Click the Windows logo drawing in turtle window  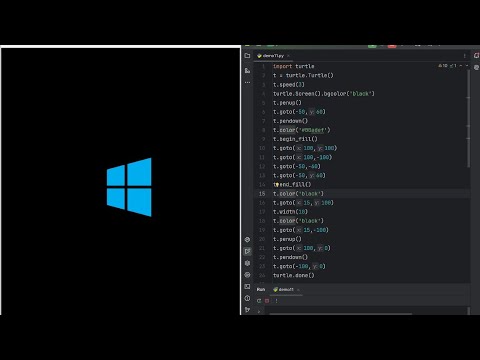[x=129, y=187]
